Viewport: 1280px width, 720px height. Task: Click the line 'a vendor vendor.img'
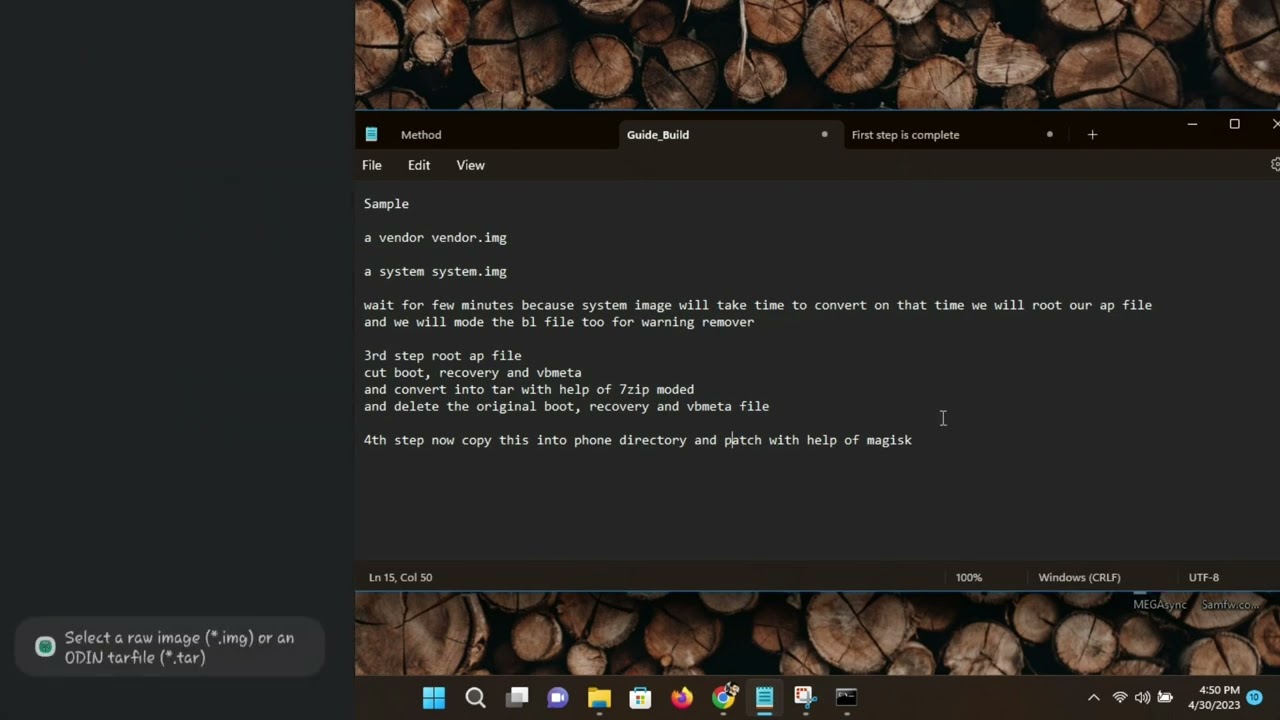pyautogui.click(x=435, y=238)
